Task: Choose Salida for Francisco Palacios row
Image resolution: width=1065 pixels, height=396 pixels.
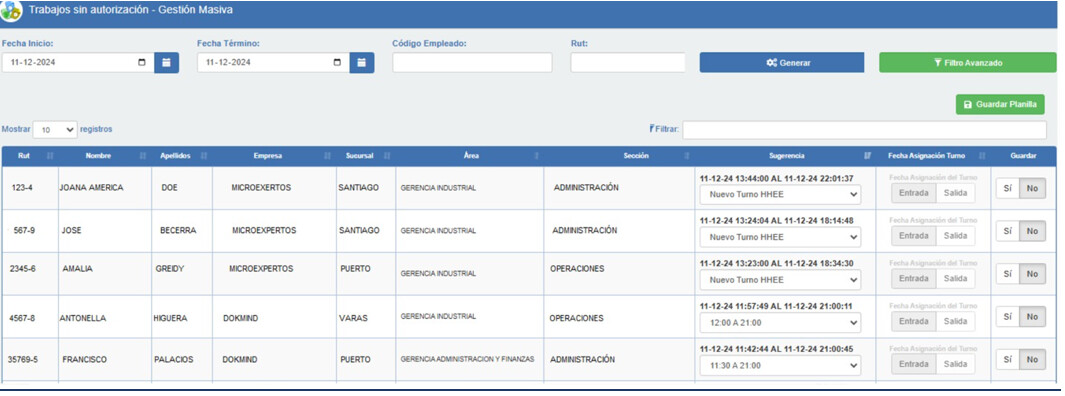Action: (x=955, y=364)
